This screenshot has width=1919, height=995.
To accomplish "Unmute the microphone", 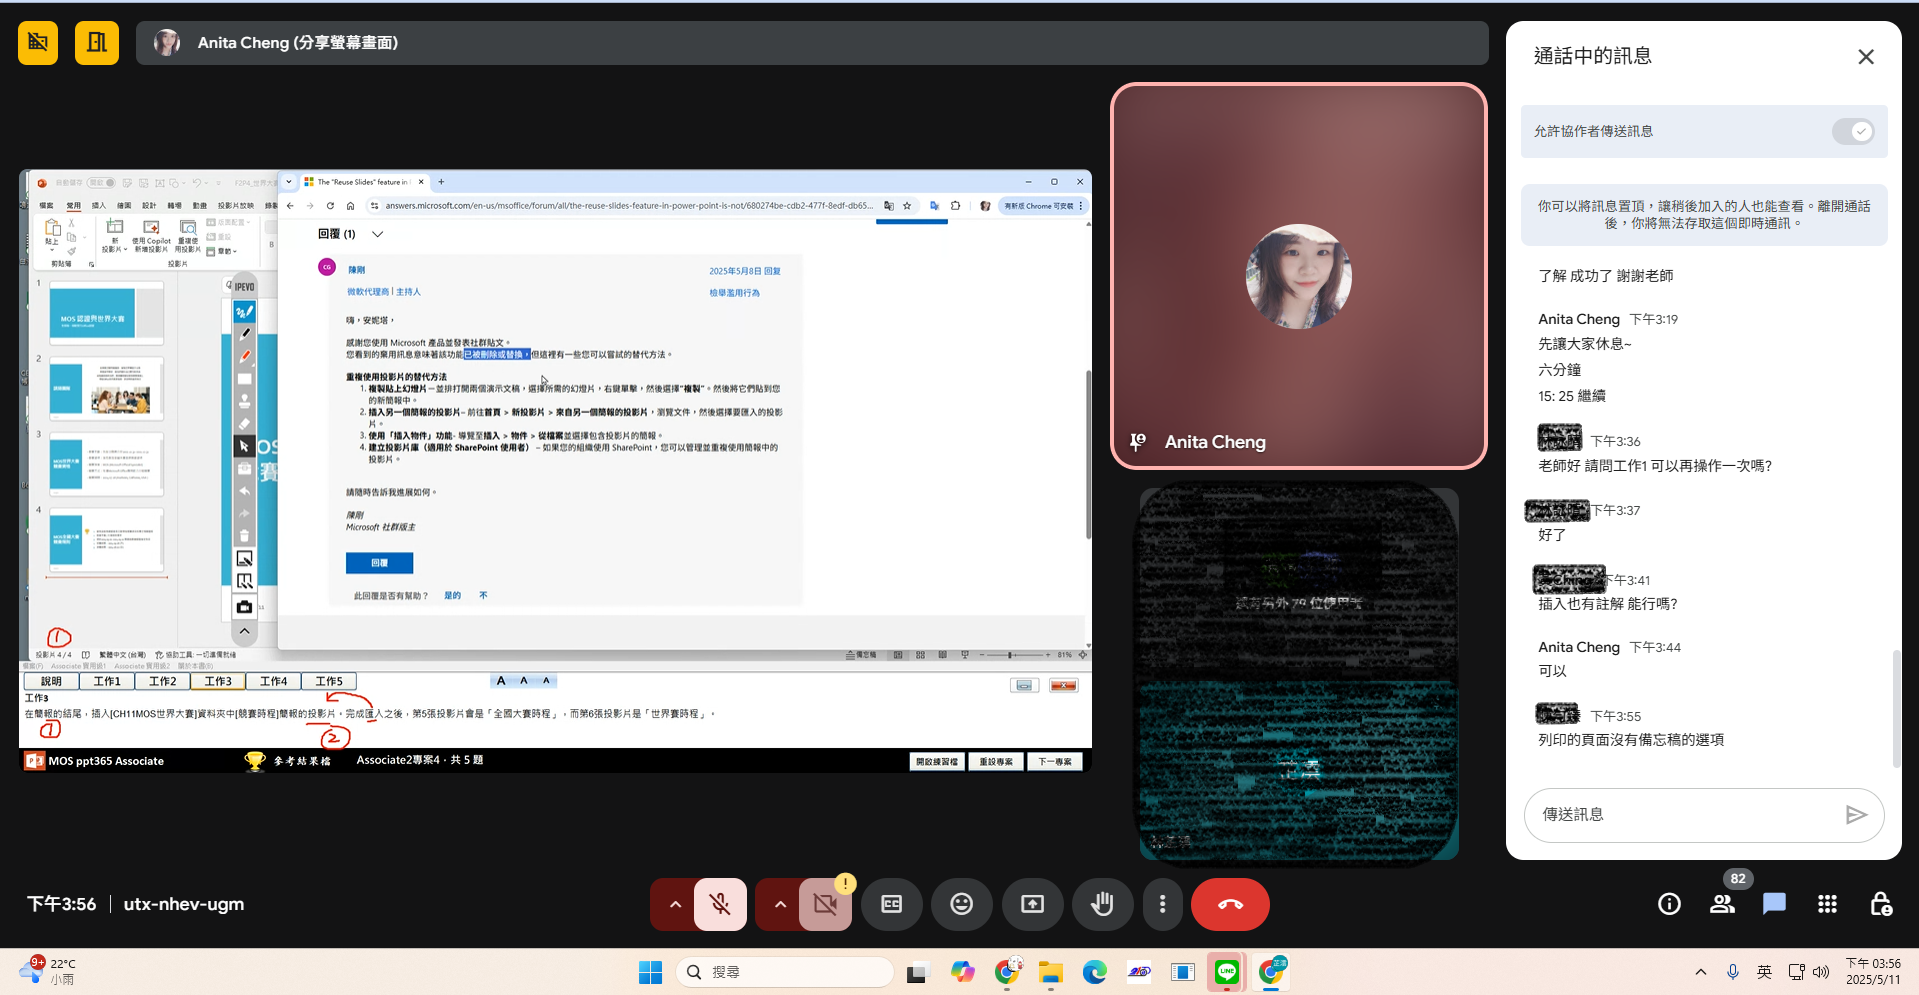I will click(720, 904).
